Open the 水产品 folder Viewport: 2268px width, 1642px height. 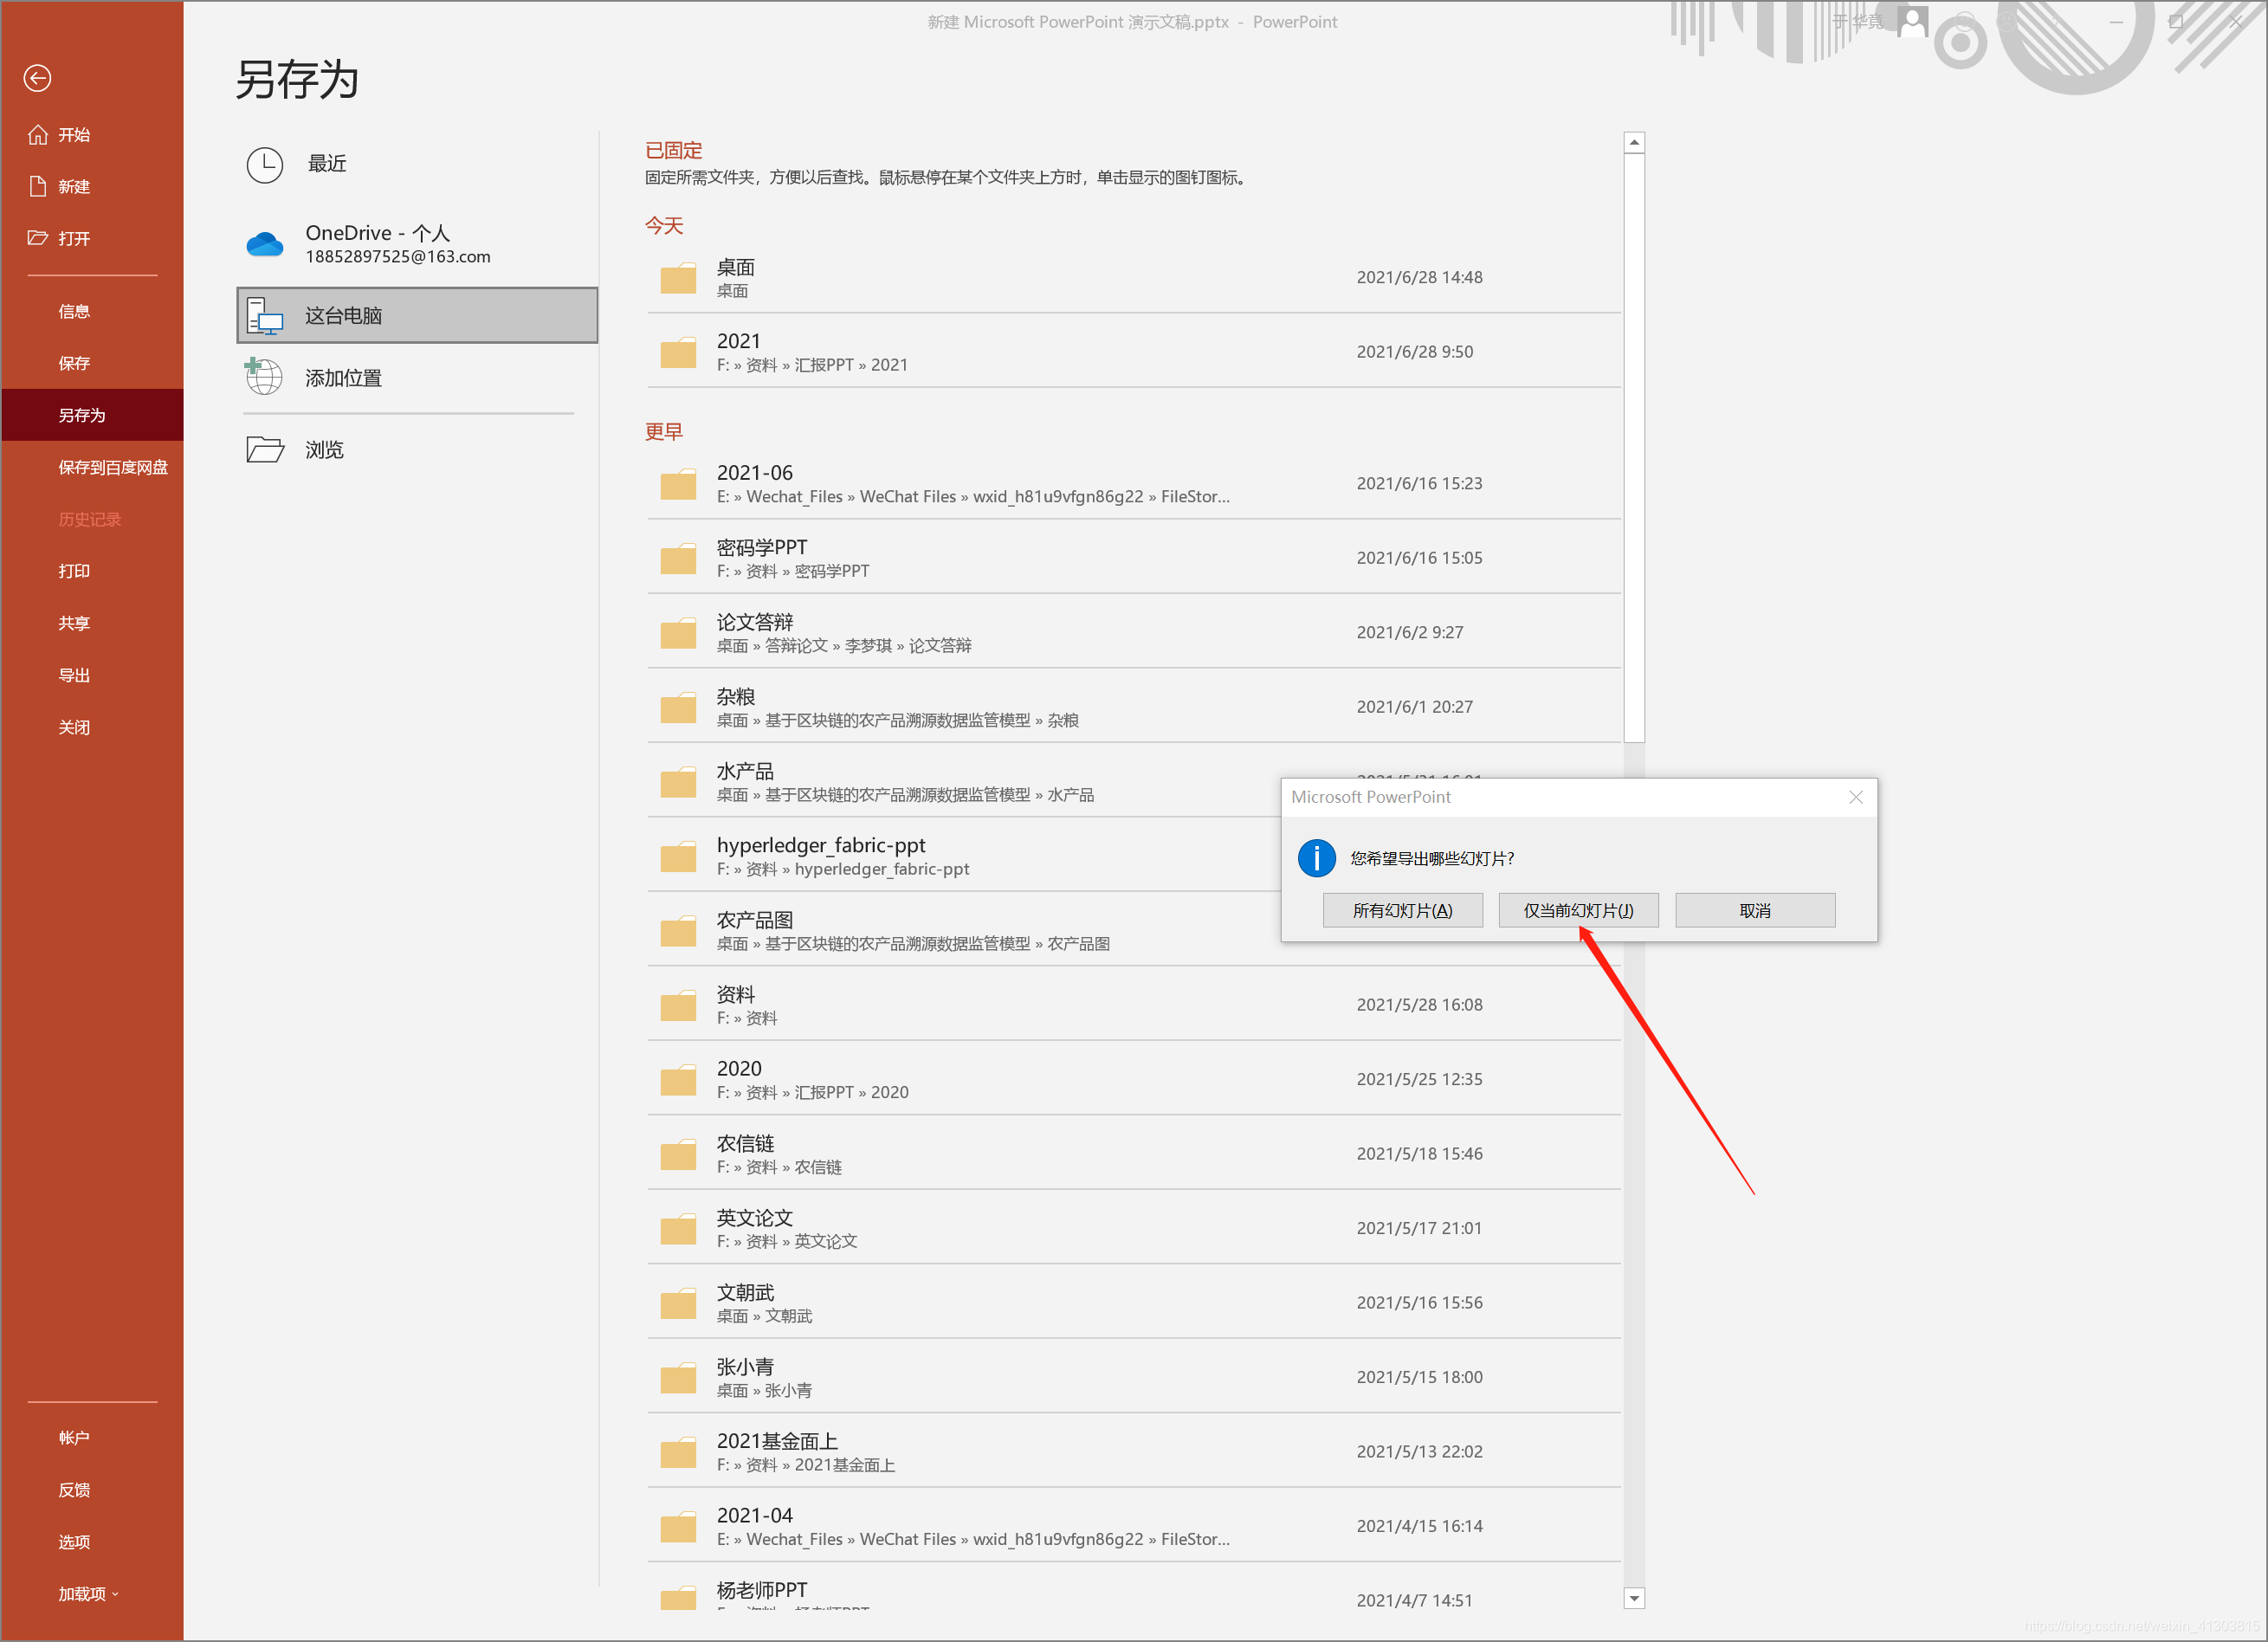(964, 782)
